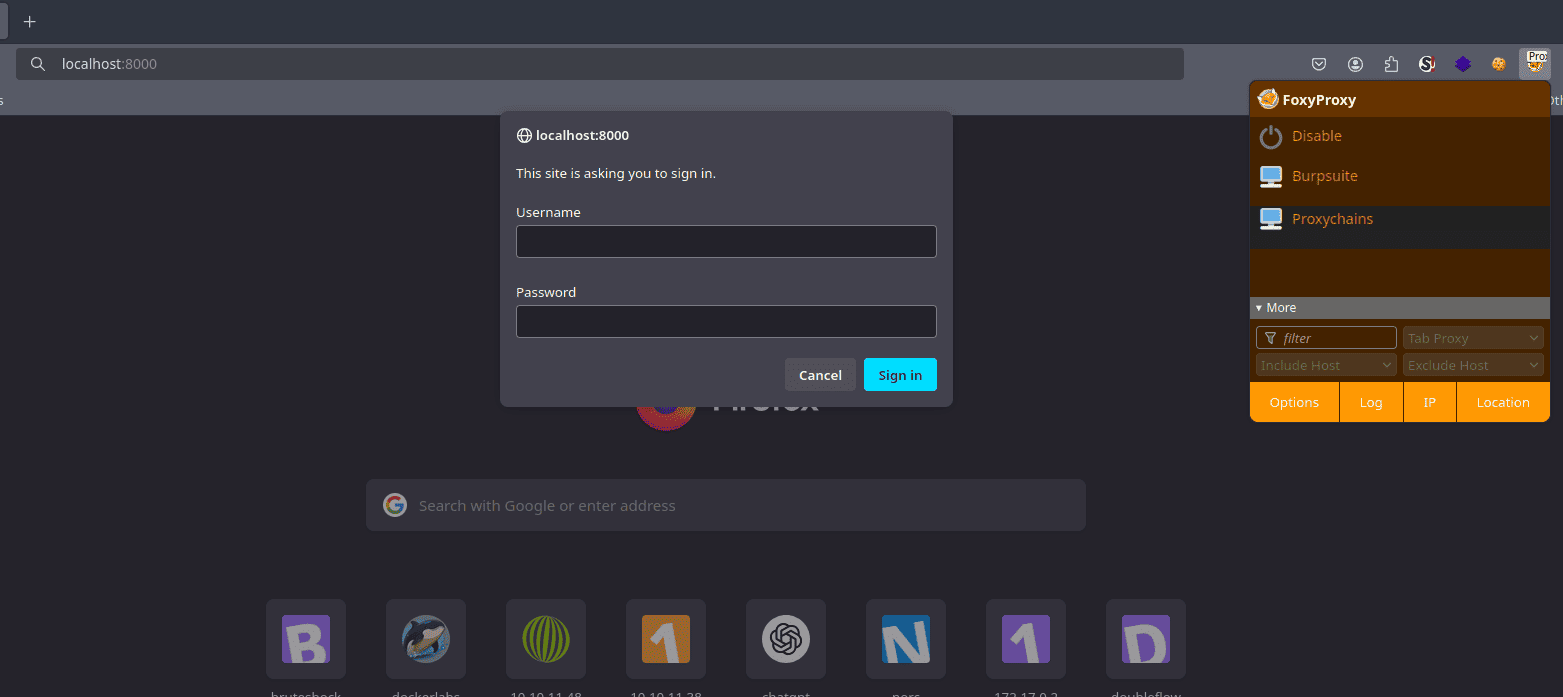
Task: Click the FoxyProxy extension toolbar icon
Action: pyautogui.click(x=1534, y=64)
